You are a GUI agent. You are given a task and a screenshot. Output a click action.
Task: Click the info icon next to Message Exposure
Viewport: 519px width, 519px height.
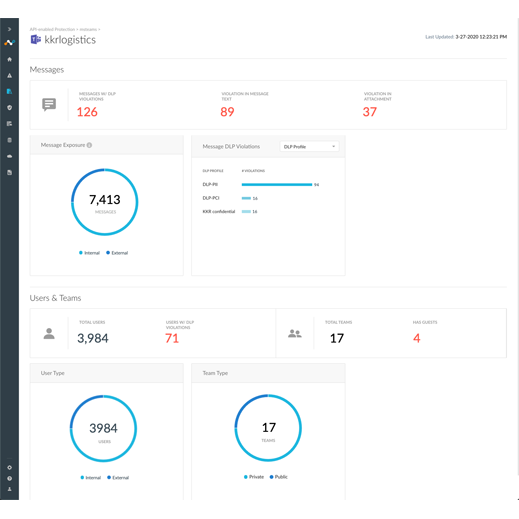[89, 145]
